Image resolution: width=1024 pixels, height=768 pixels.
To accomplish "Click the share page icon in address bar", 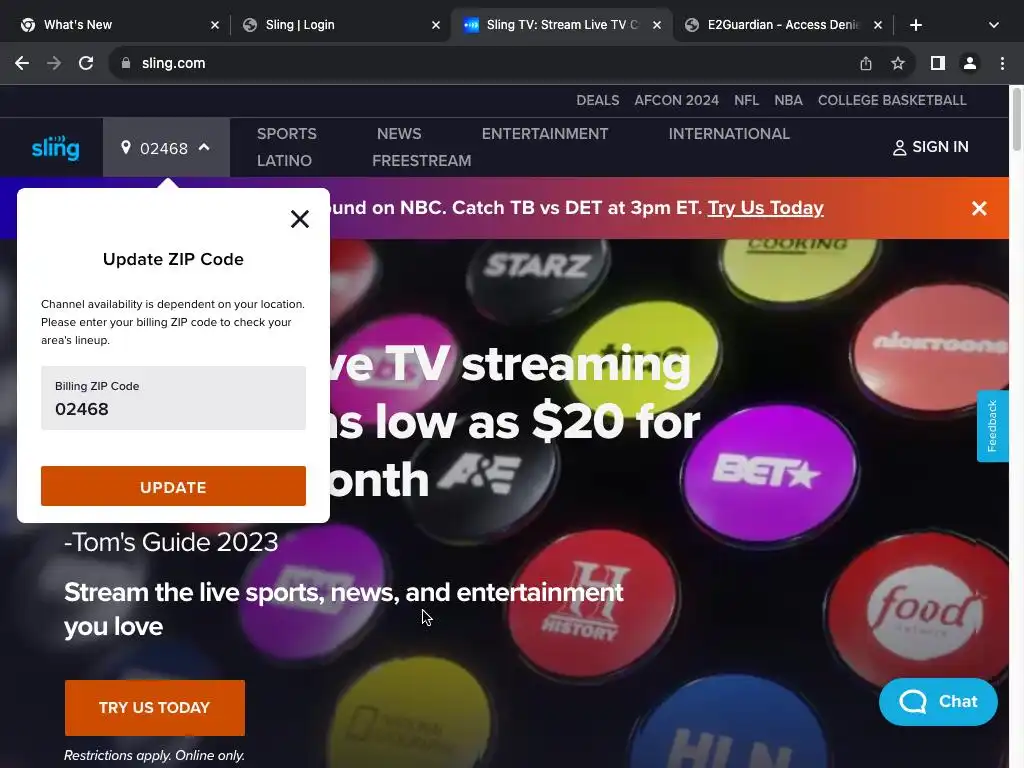I will pyautogui.click(x=866, y=63).
